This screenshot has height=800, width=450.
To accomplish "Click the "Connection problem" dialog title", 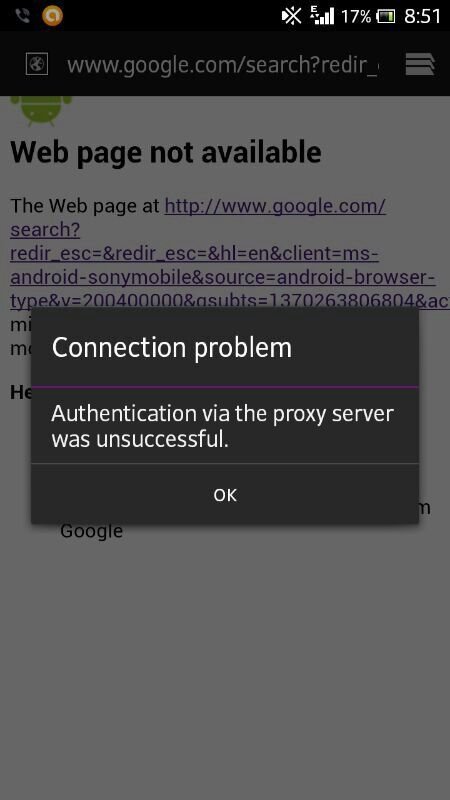I will [x=171, y=348].
